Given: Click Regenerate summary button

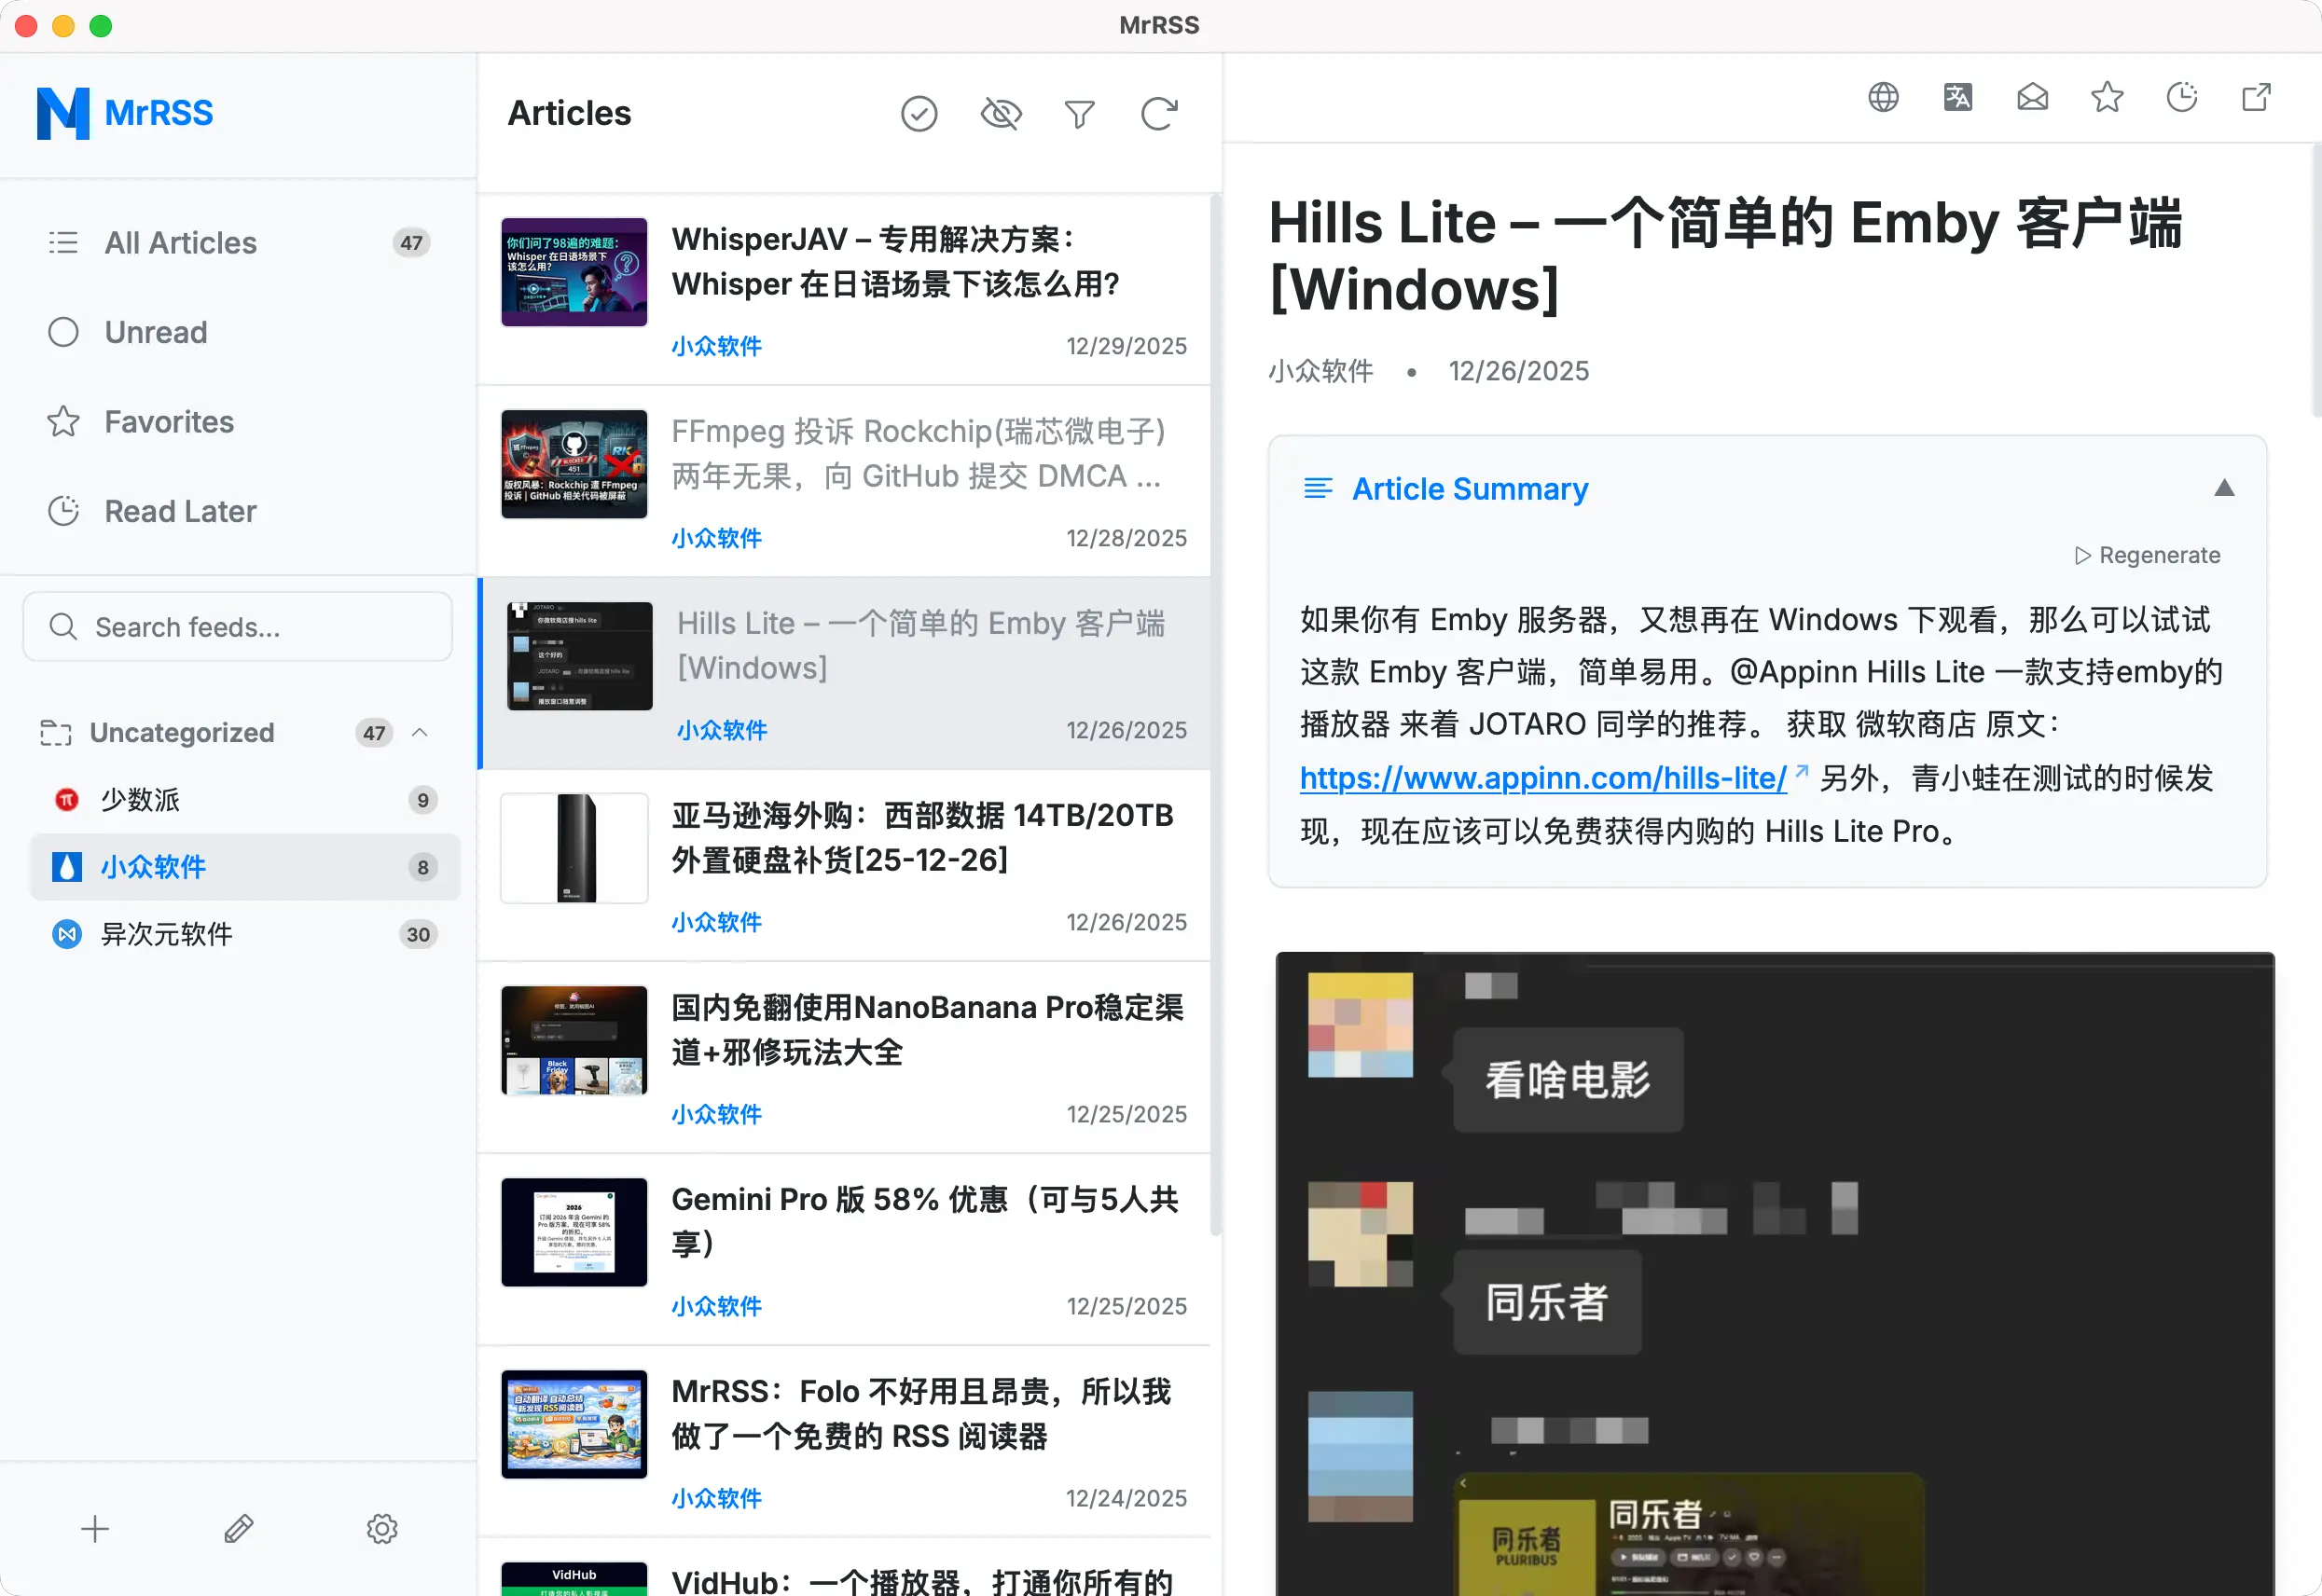Looking at the screenshot, I should (2147, 555).
